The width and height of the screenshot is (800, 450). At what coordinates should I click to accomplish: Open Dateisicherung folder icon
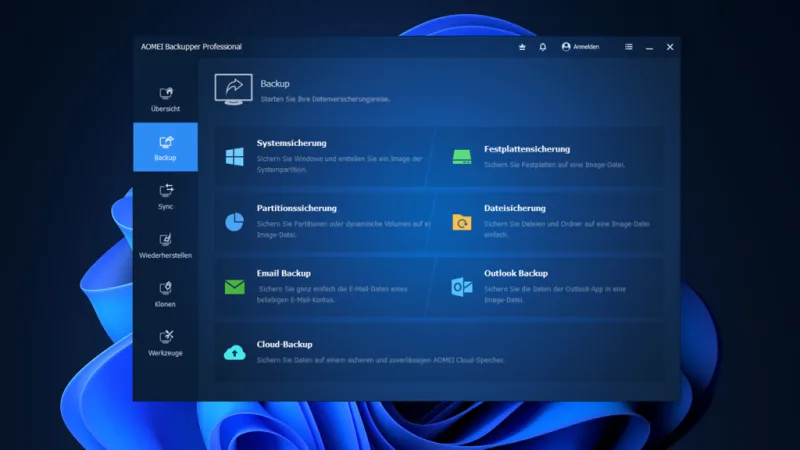click(x=462, y=222)
